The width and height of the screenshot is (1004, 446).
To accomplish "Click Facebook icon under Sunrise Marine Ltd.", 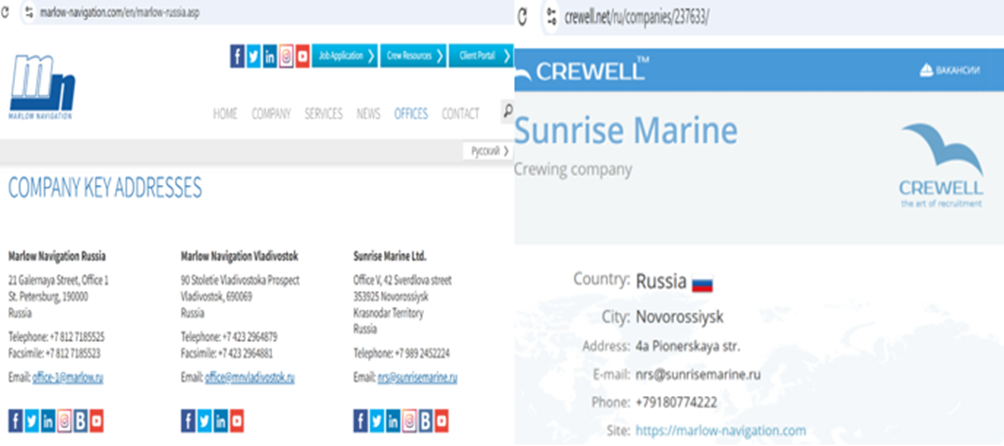I will [x=360, y=421].
